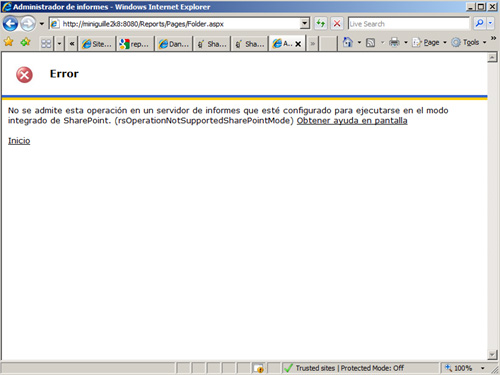Open search options dropdown arrow
Image resolution: width=500 pixels, height=375 pixels.
point(490,23)
